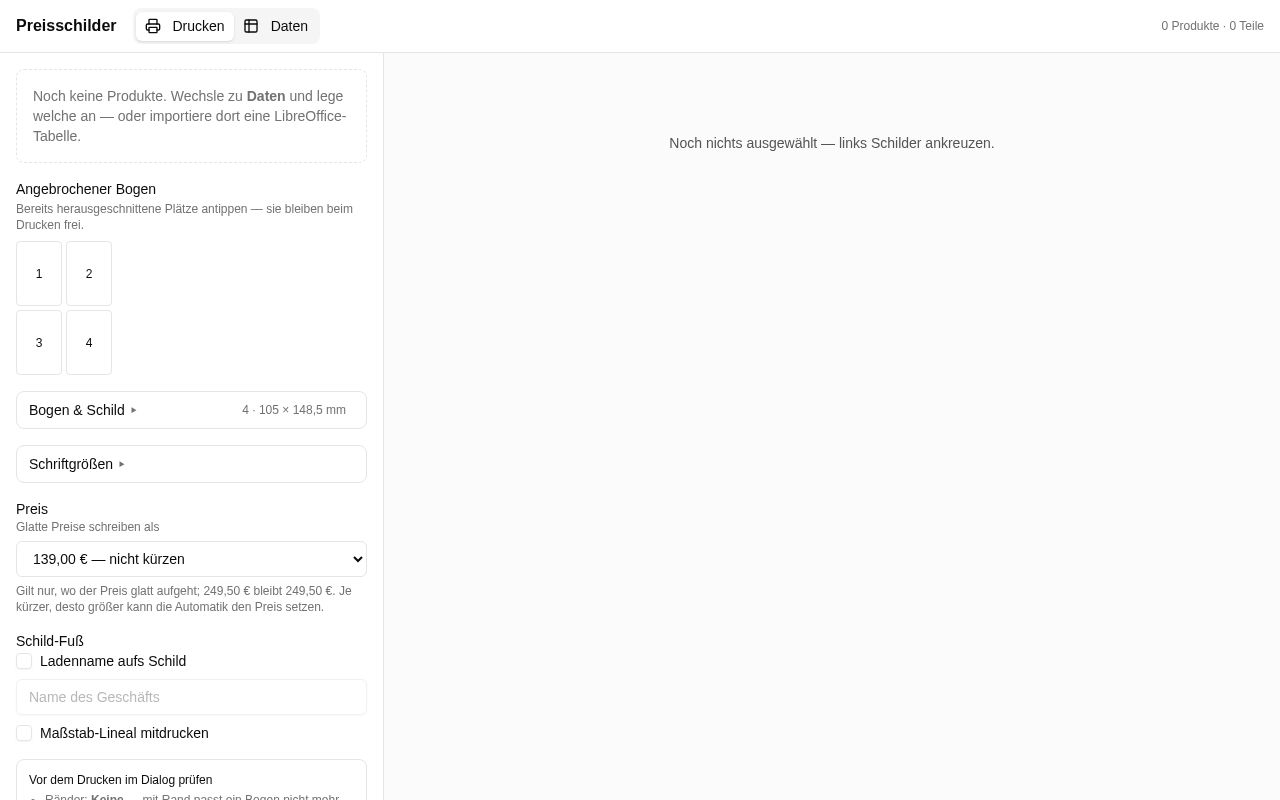The image size is (1280, 800).
Task: Switch to the Drucken tab
Action: pos(185,26)
